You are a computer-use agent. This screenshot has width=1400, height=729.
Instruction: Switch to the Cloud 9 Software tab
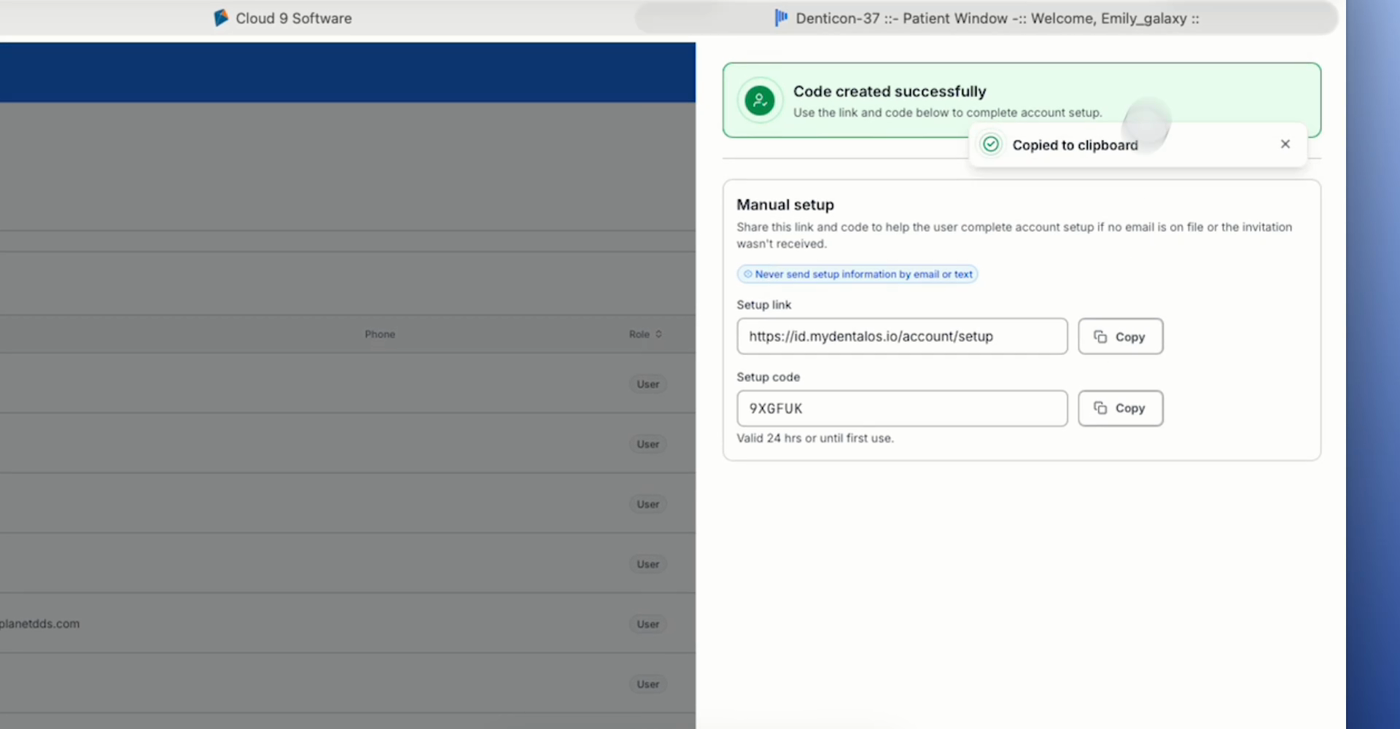tap(283, 18)
